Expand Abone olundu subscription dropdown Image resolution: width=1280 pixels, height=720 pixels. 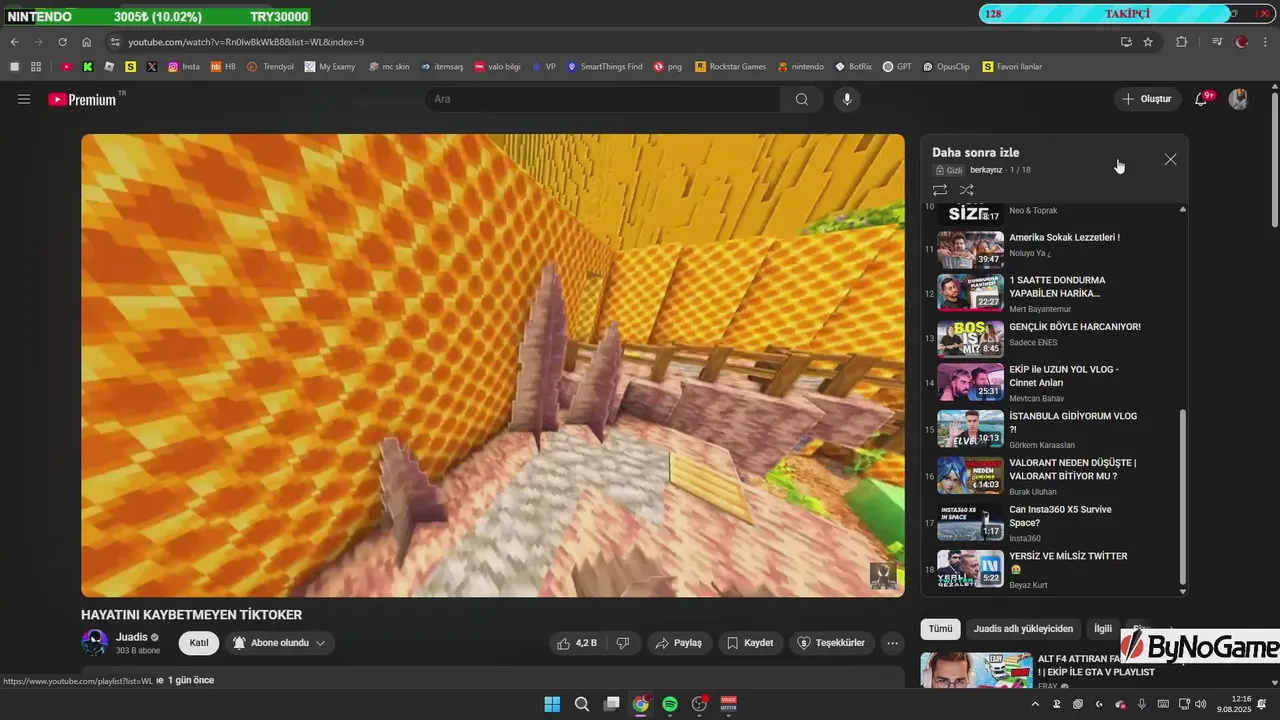[x=279, y=643]
